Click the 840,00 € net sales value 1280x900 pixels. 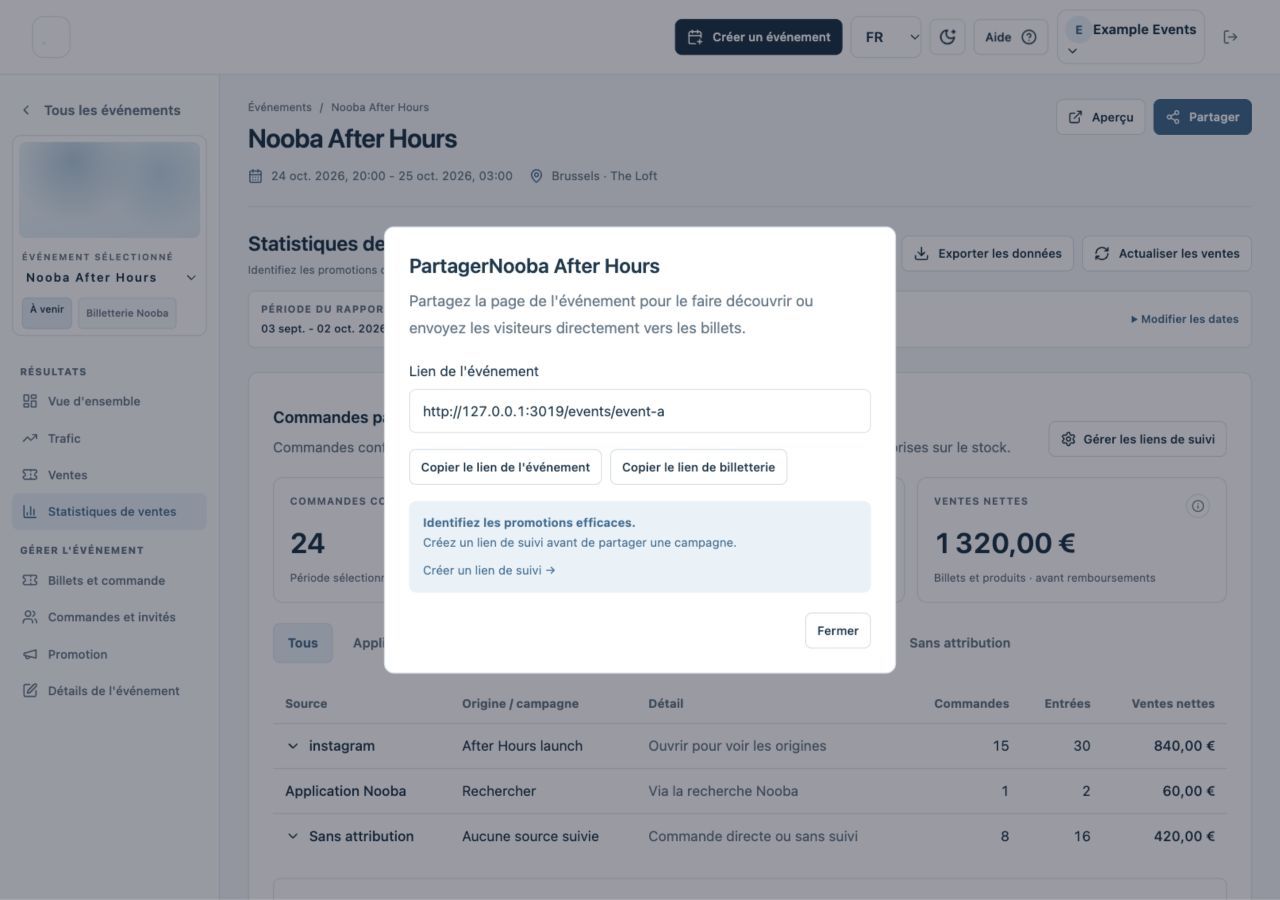(x=1184, y=746)
